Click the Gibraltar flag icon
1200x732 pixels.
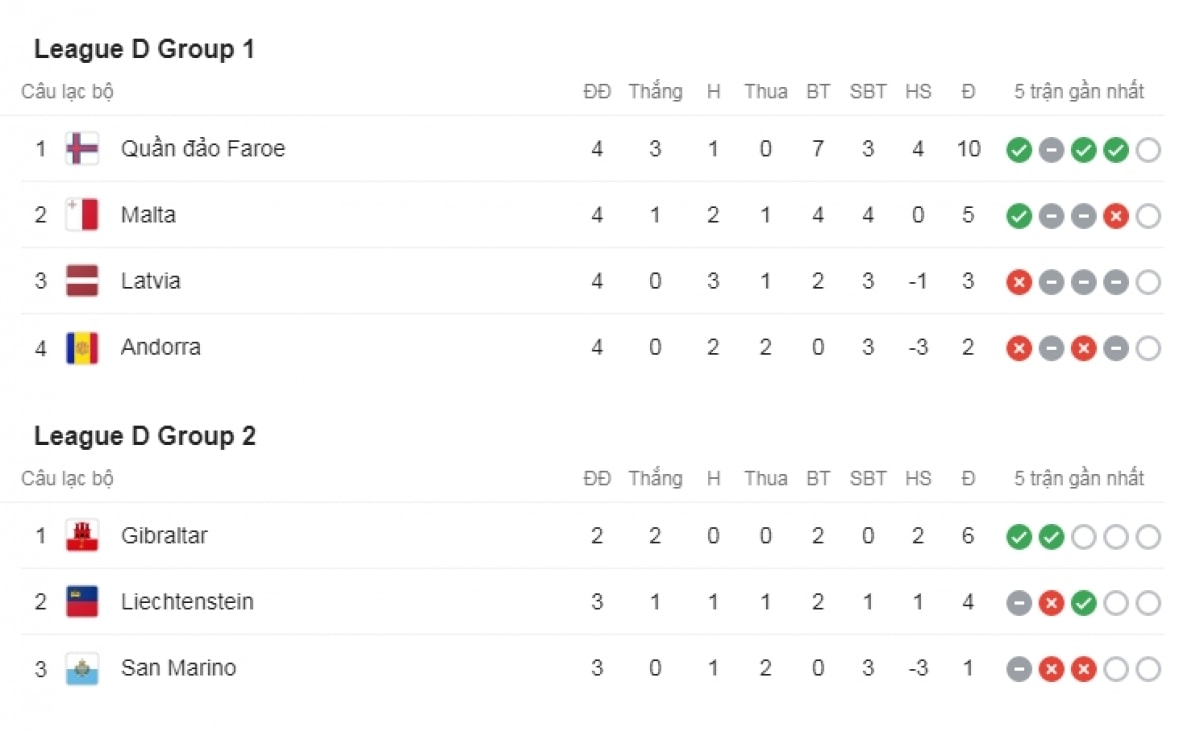point(82,536)
